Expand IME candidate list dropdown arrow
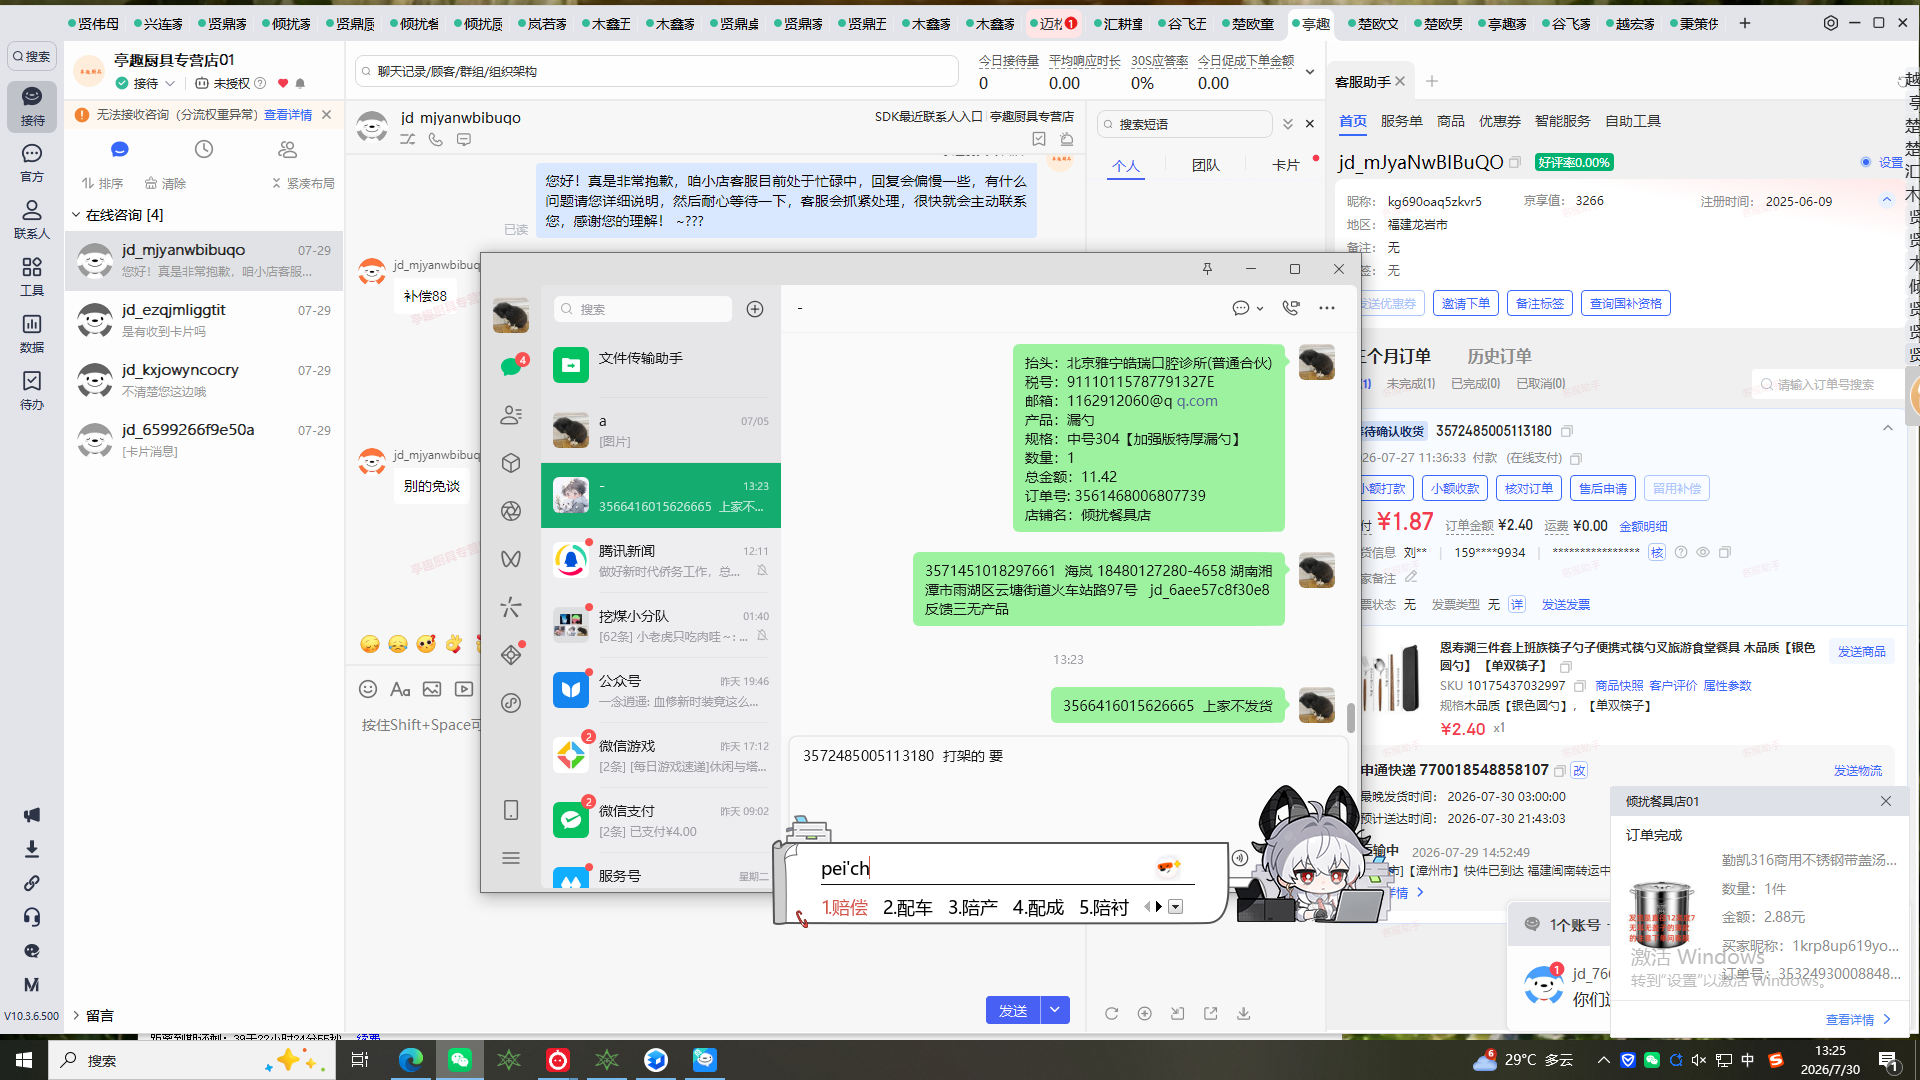1920x1080 pixels. [1176, 907]
